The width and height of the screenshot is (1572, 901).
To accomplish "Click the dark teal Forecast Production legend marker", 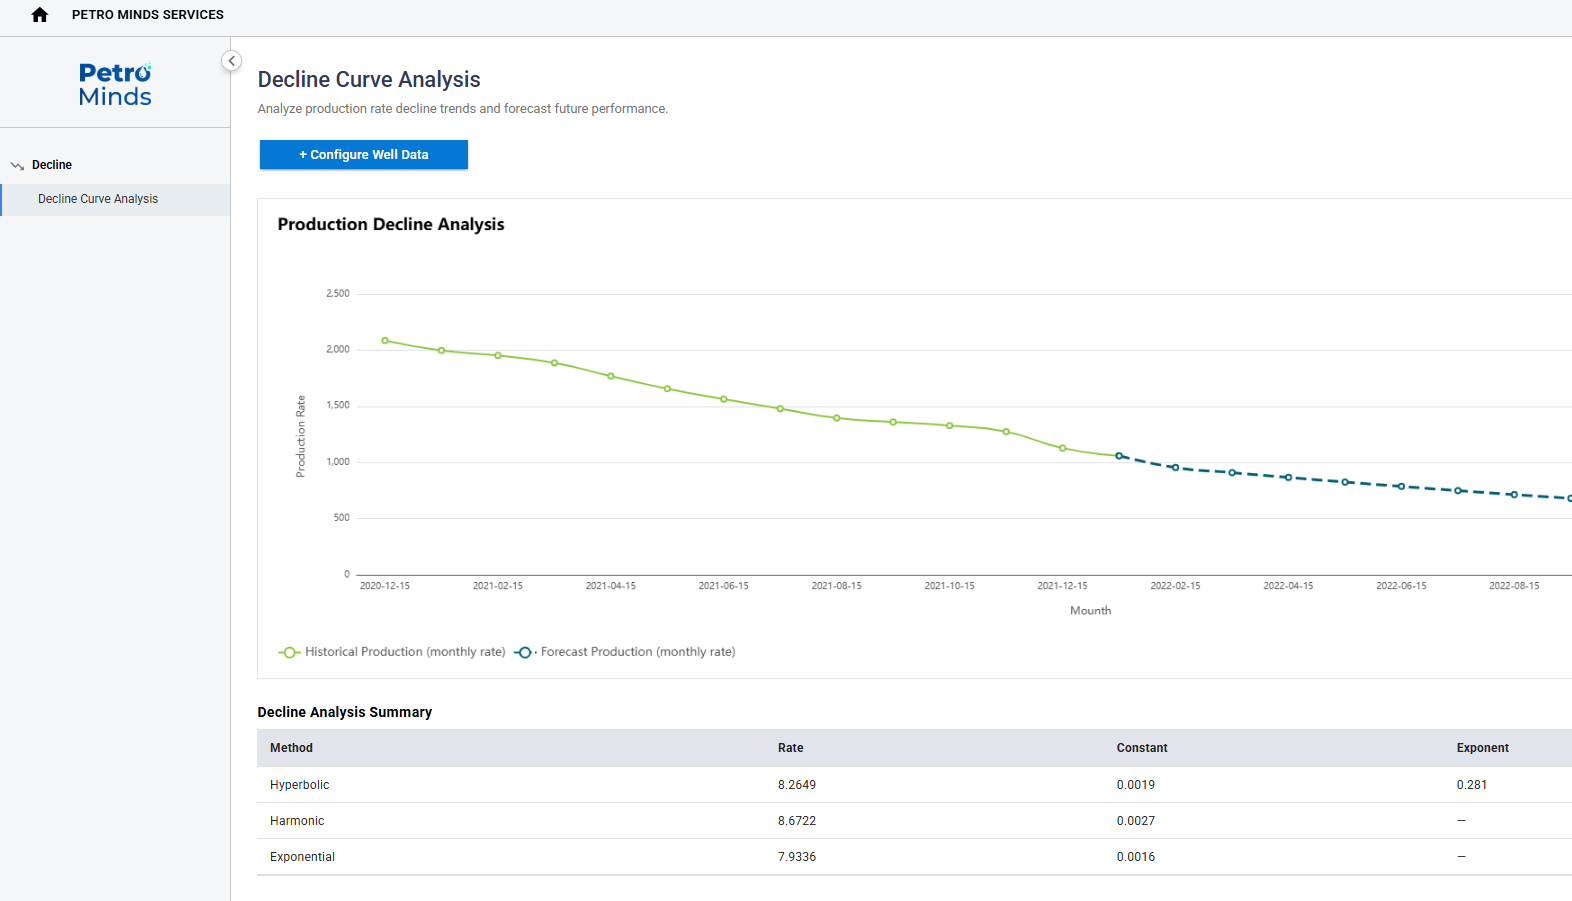I will 525,652.
